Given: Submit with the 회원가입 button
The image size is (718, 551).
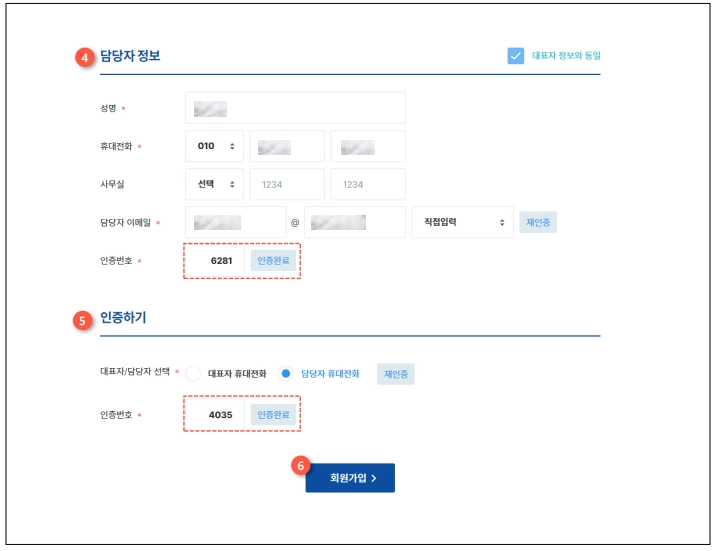Looking at the screenshot, I should [x=350, y=478].
